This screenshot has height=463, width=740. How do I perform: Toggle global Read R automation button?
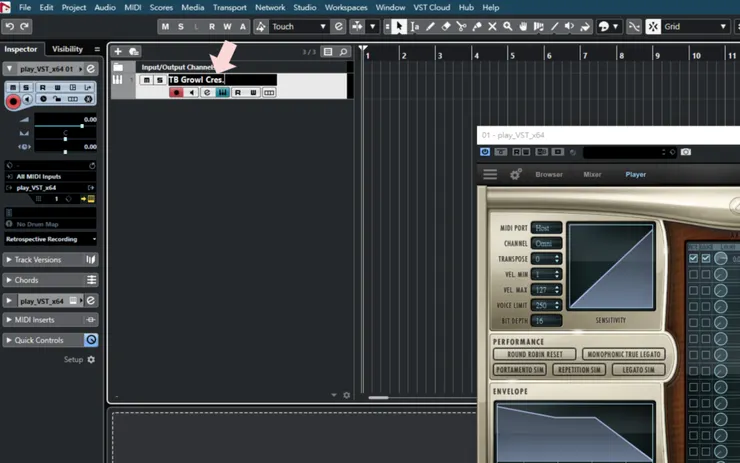tap(212, 26)
